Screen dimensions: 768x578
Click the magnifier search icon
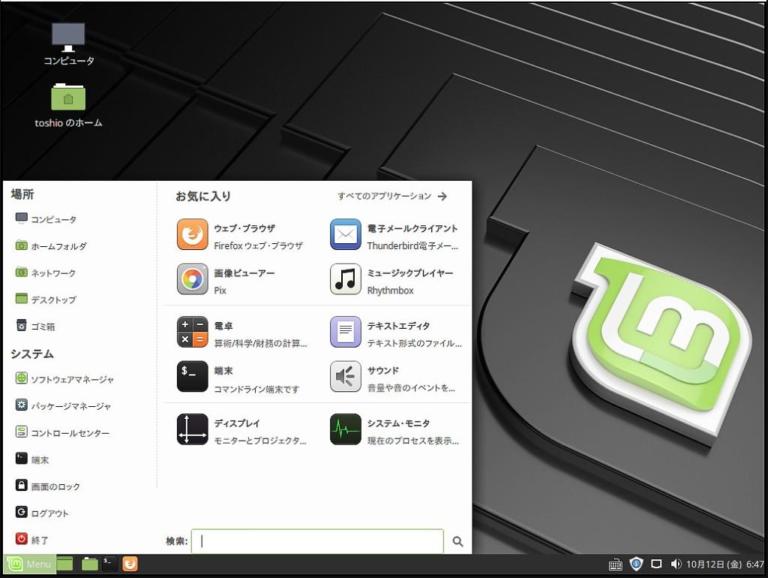(x=457, y=541)
